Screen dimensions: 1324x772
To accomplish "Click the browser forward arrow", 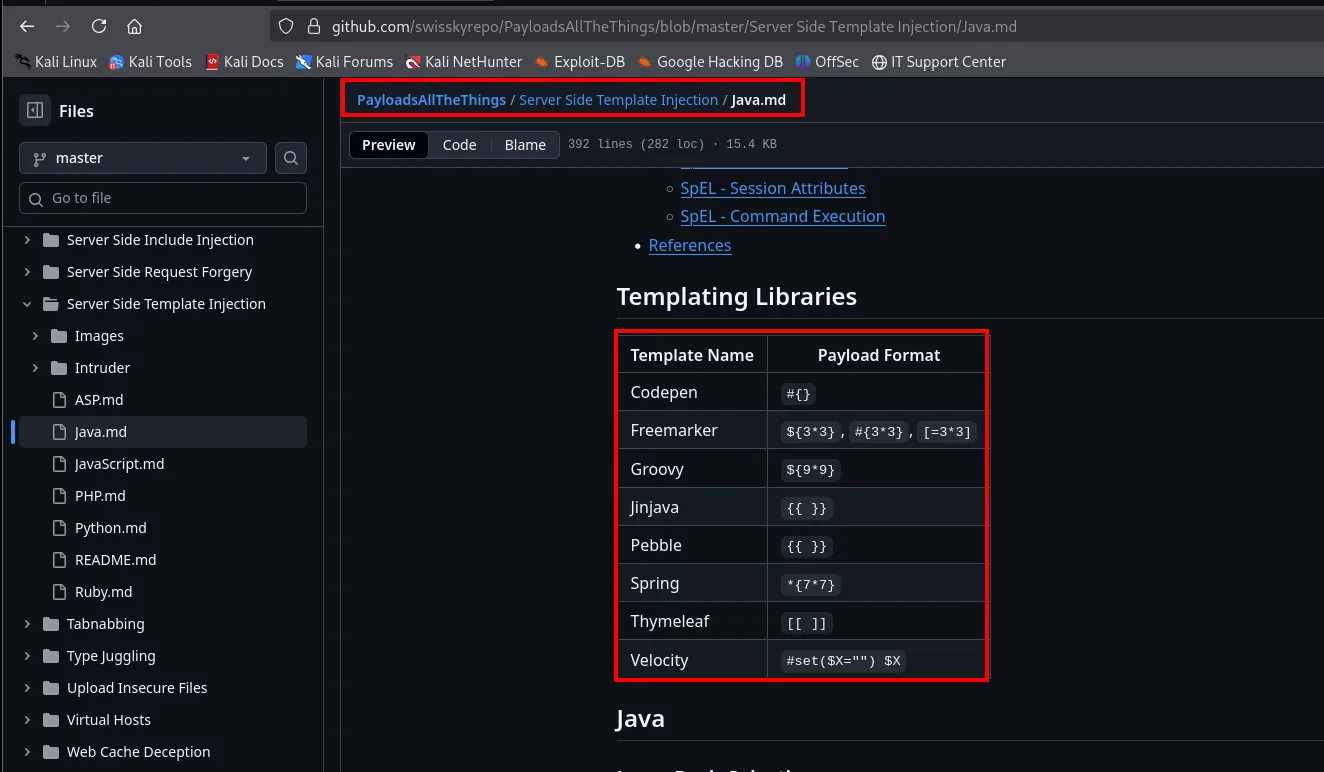I will 62,26.
